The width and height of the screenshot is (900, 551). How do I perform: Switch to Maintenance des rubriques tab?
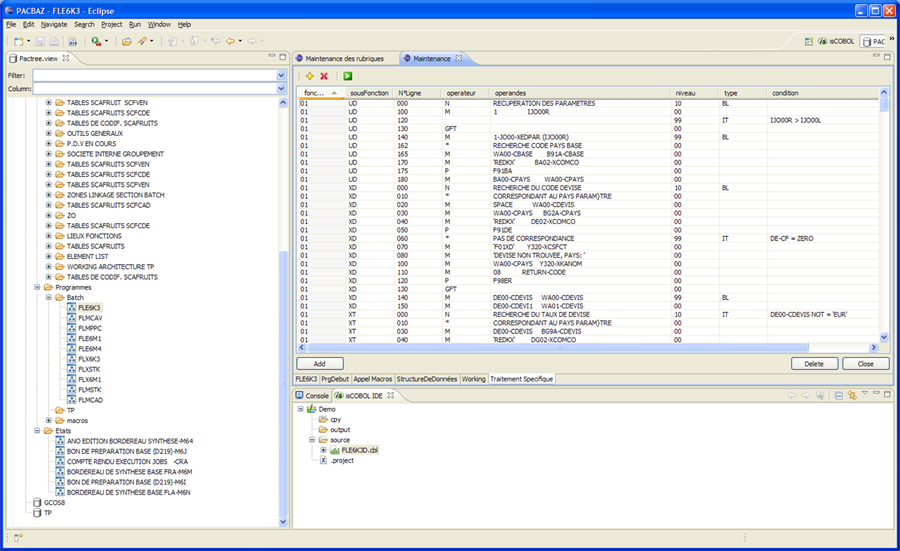pyautogui.click(x=344, y=58)
